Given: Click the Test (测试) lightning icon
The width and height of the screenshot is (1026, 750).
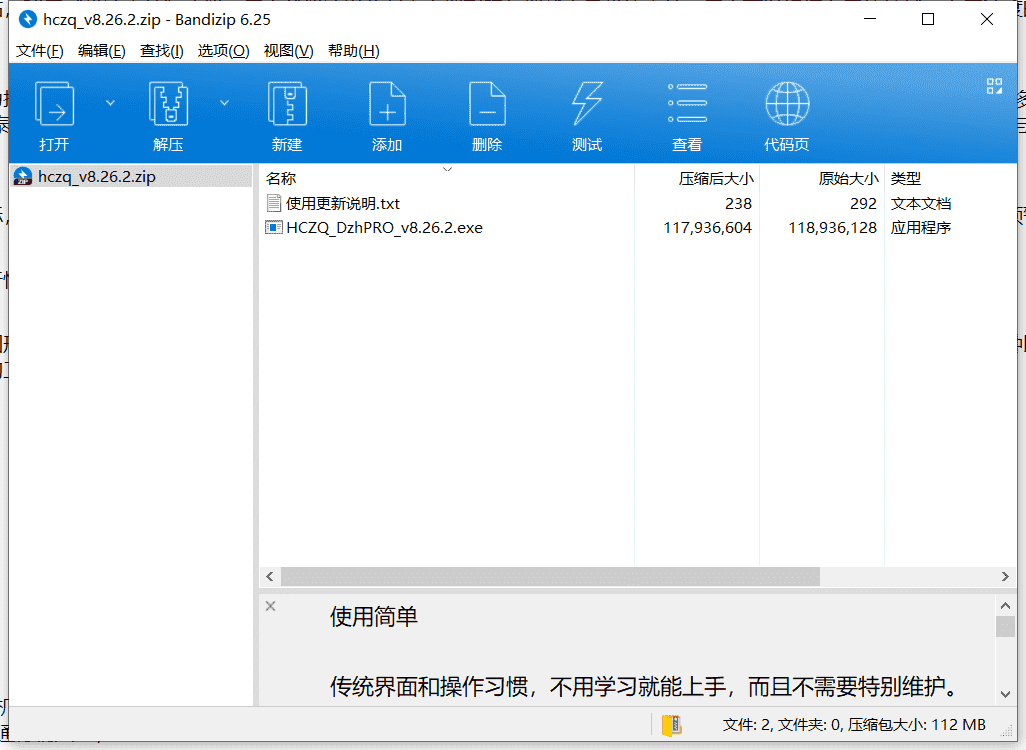Looking at the screenshot, I should (x=587, y=103).
